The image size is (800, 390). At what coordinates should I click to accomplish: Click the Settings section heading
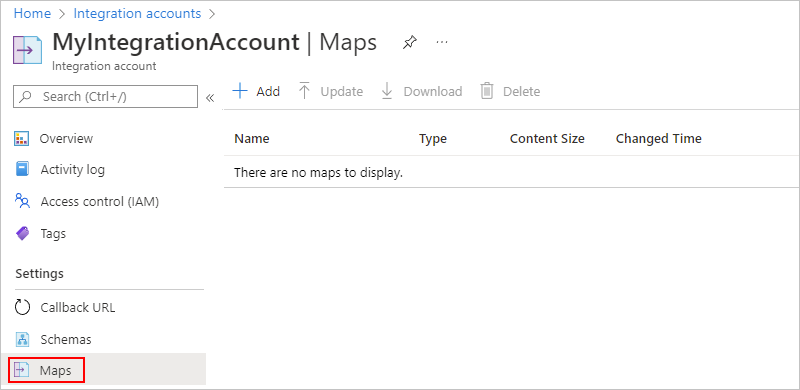(39, 274)
